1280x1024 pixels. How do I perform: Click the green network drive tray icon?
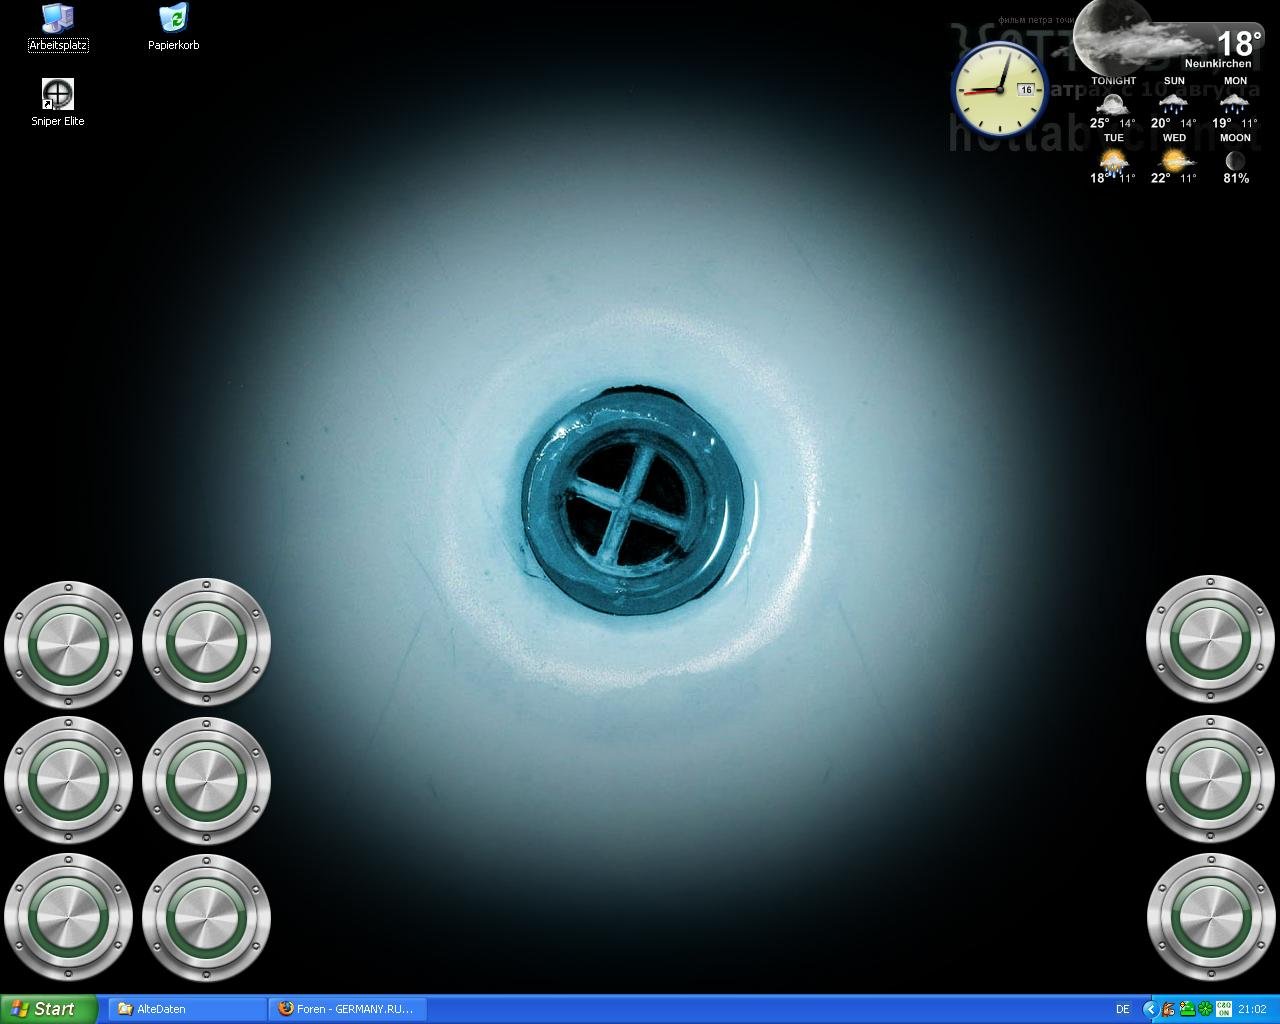tap(1187, 1009)
